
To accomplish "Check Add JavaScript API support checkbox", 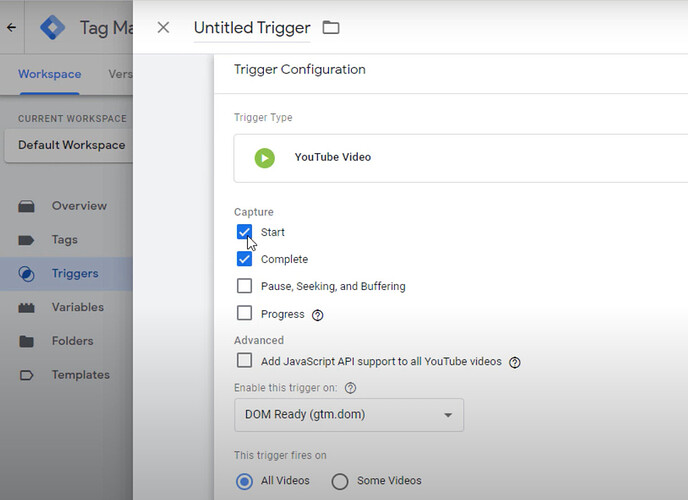I will [244, 361].
